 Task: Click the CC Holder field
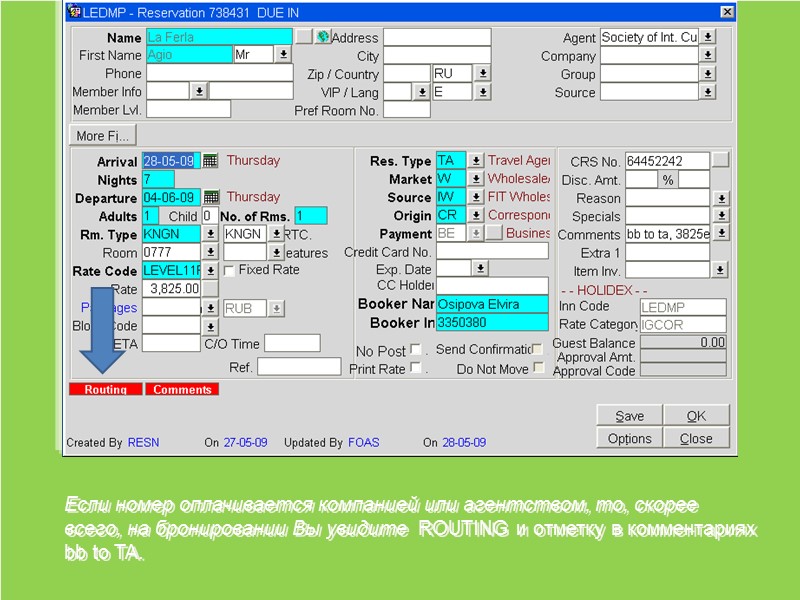pos(492,285)
